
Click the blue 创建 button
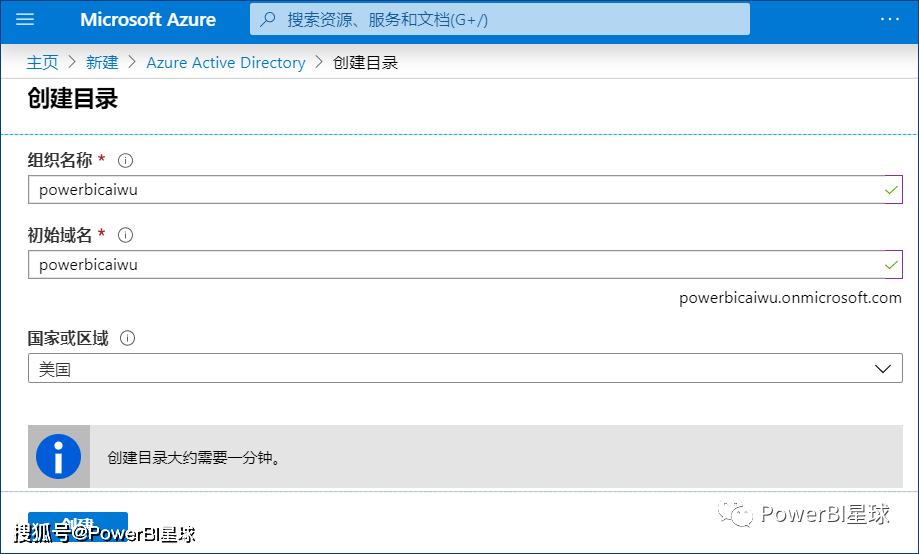pyautogui.click(x=78, y=526)
